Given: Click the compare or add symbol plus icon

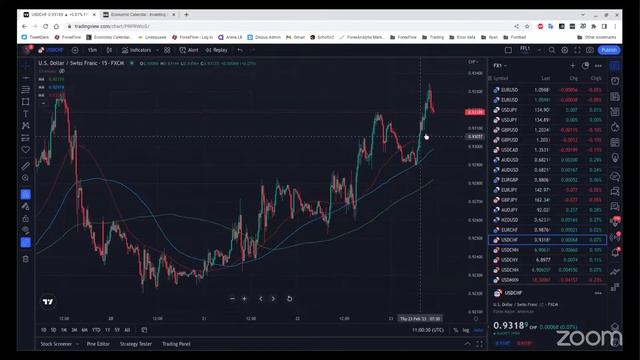Looking at the screenshot, I should coord(75,50).
